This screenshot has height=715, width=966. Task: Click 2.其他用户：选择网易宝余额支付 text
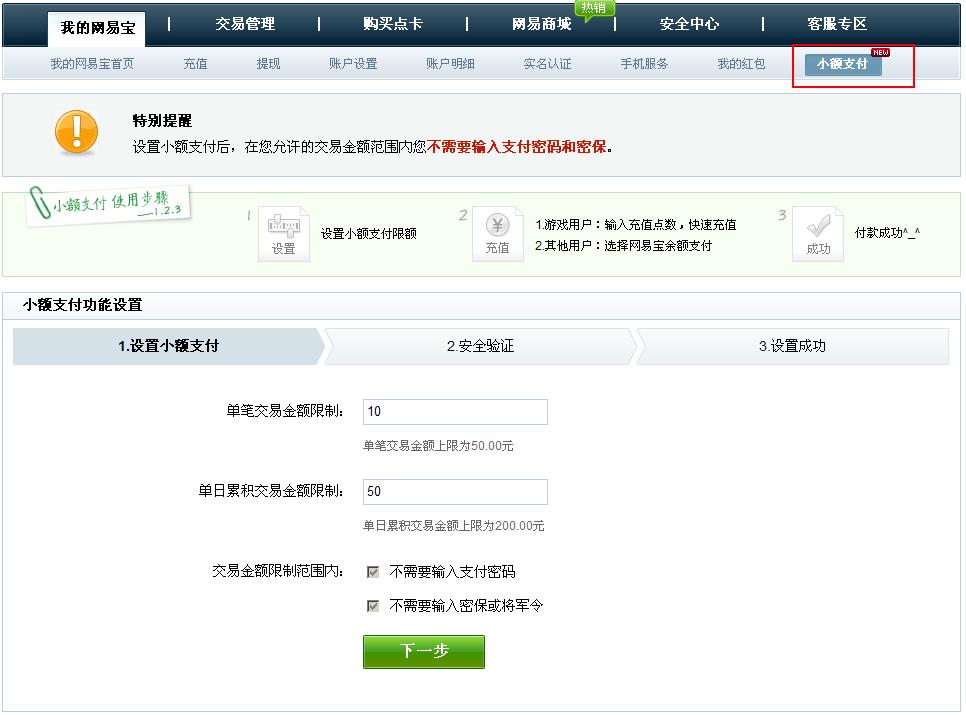(623, 246)
